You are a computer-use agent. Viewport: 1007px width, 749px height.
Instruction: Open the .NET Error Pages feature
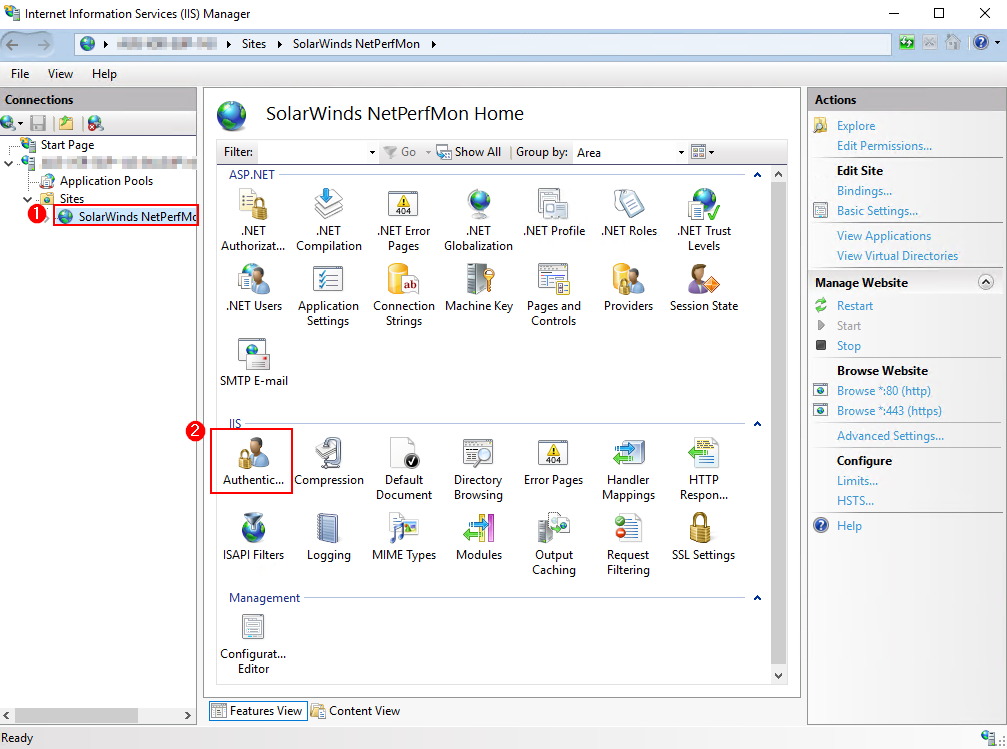(403, 220)
